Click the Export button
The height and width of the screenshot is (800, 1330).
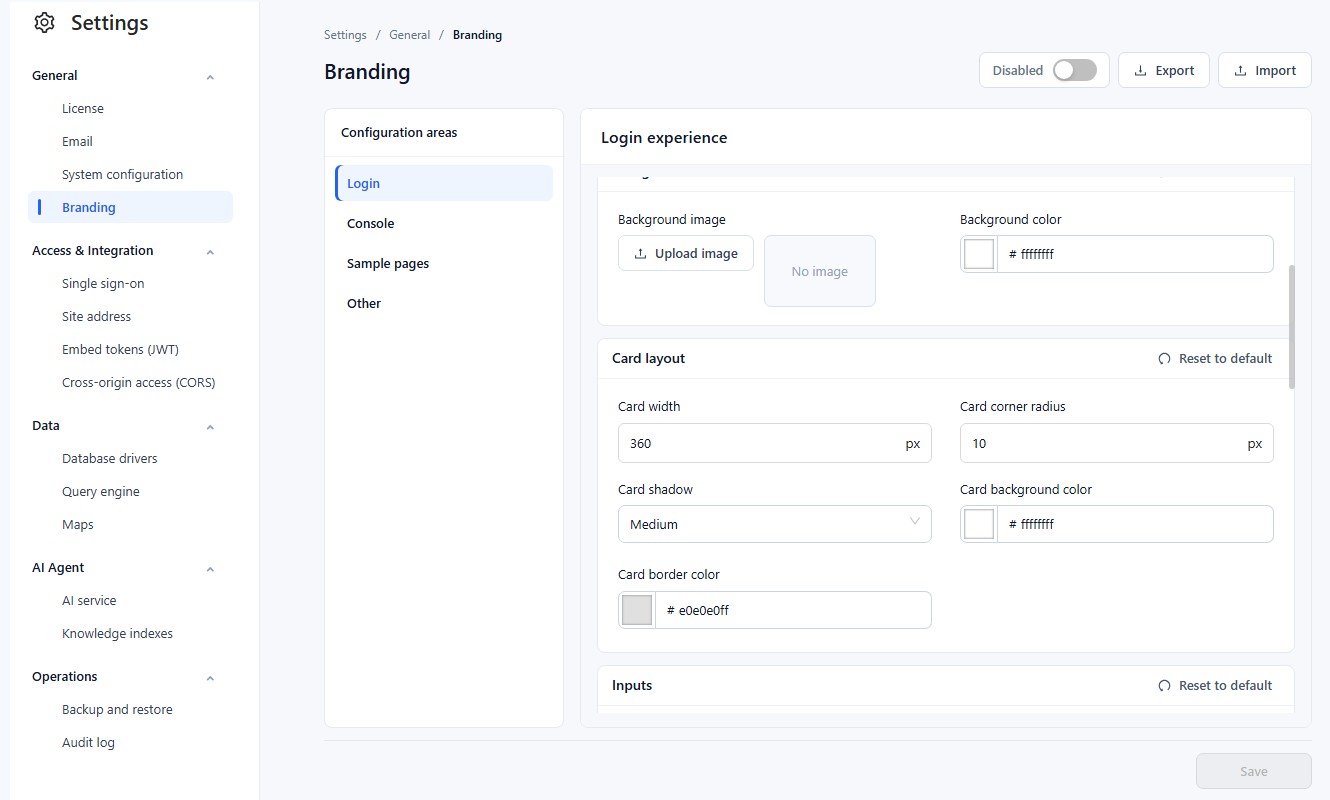tap(1164, 70)
